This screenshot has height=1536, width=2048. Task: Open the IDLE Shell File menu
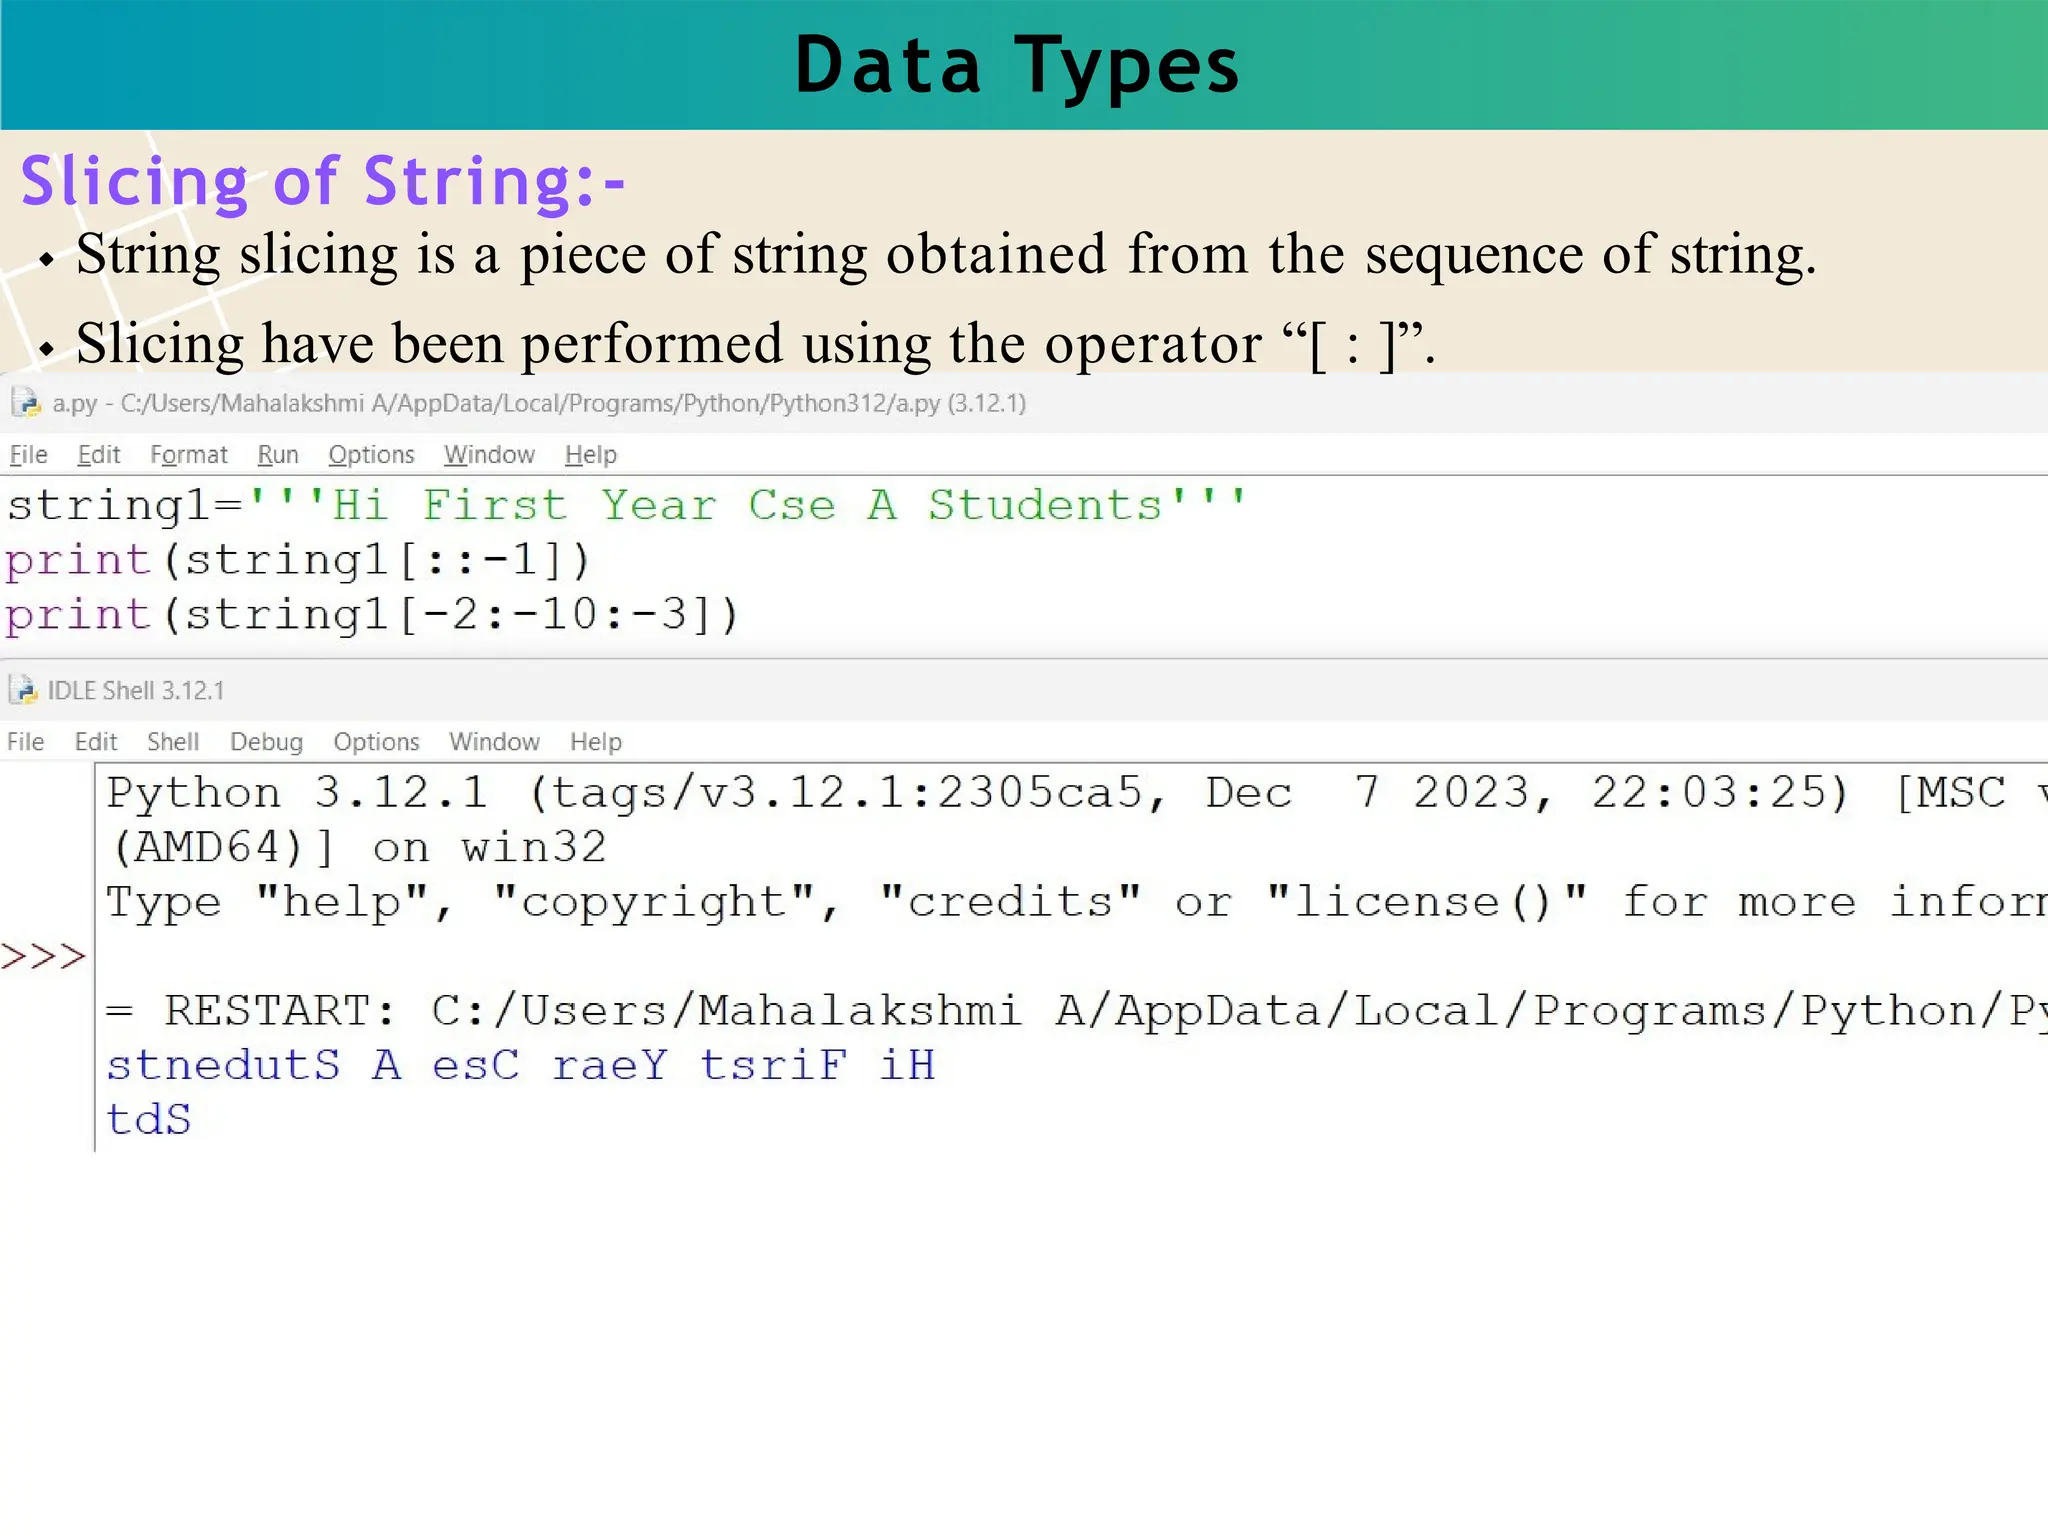pos(26,742)
